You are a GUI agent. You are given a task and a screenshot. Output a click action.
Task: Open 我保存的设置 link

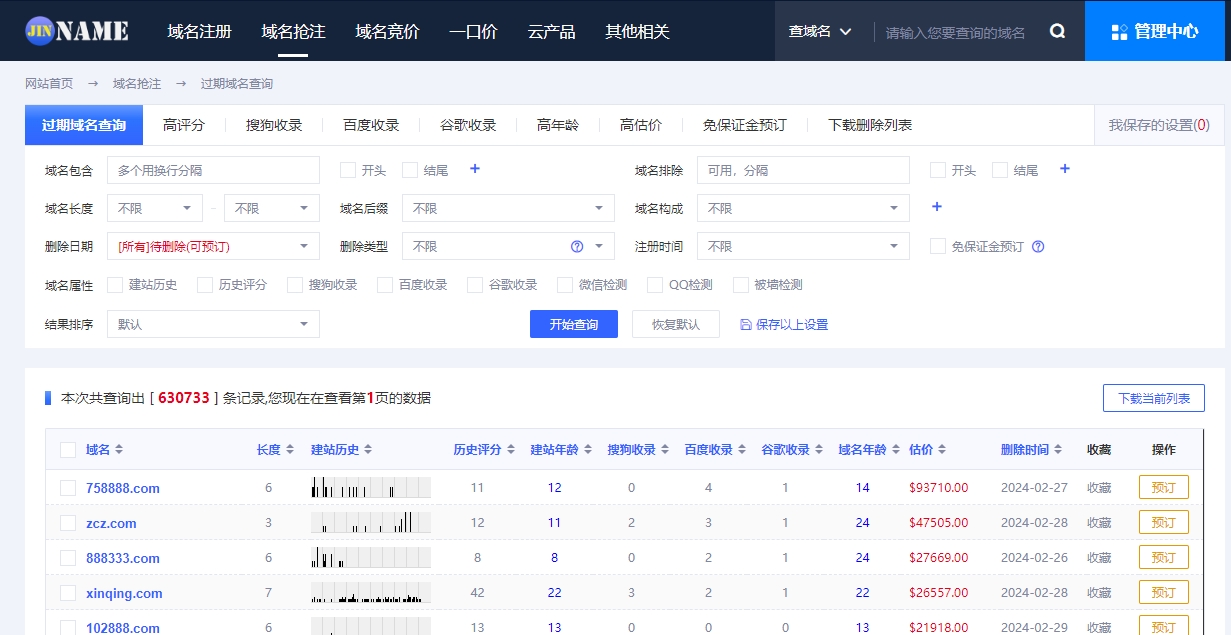tap(1159, 125)
